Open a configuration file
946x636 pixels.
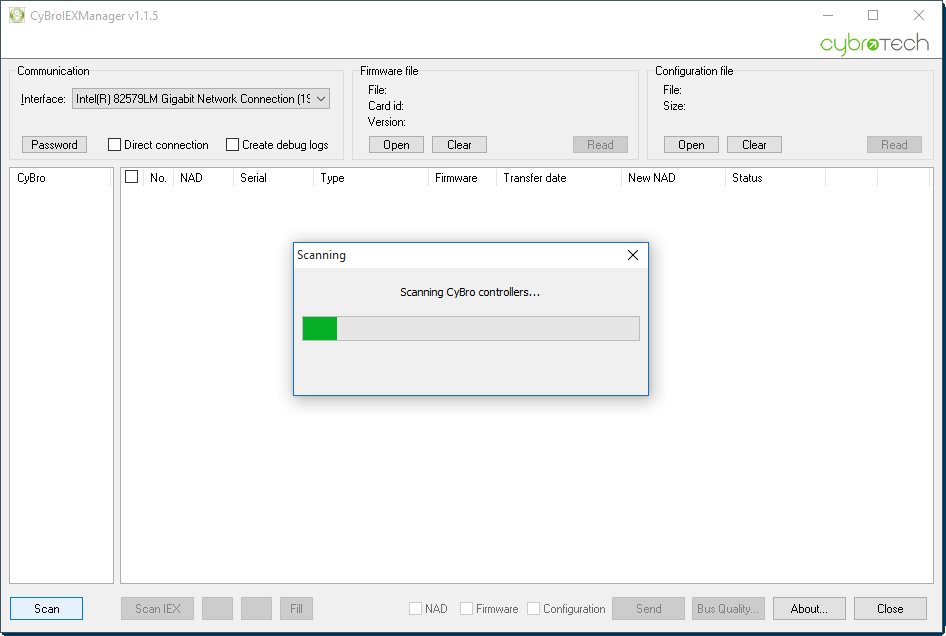[x=691, y=145]
